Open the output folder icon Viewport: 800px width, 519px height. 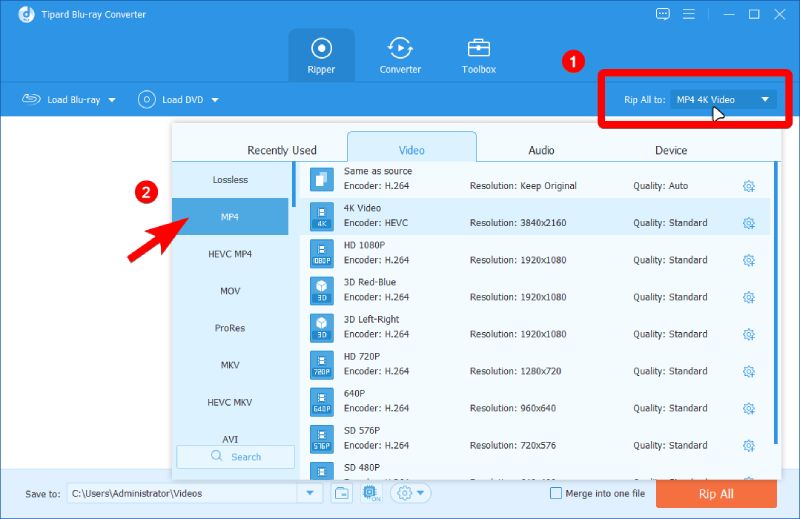342,493
